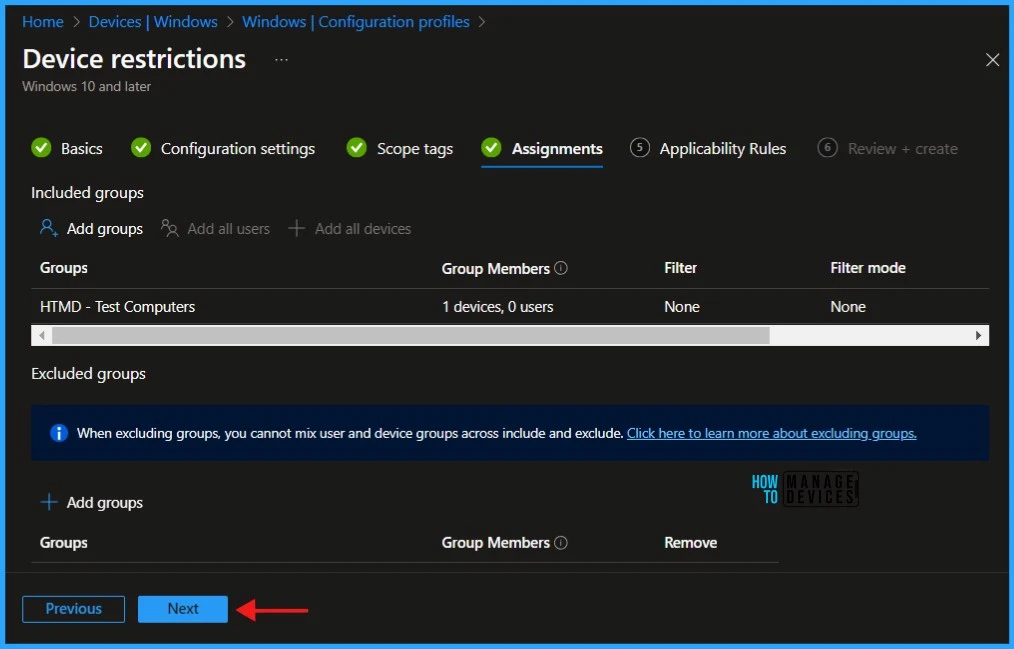
Task: Click the Previous button
Action: [x=73, y=609]
